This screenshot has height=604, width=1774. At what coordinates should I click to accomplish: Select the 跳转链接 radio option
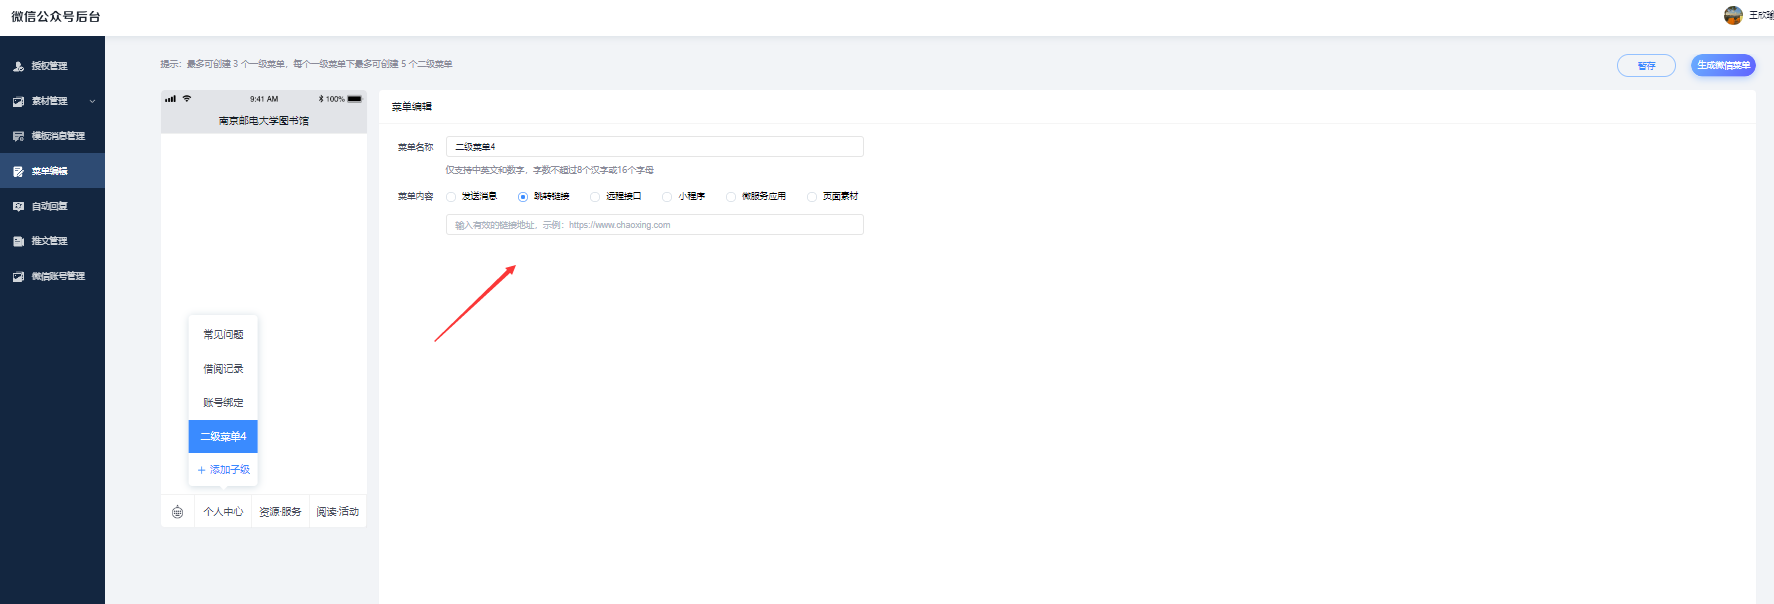(x=523, y=197)
